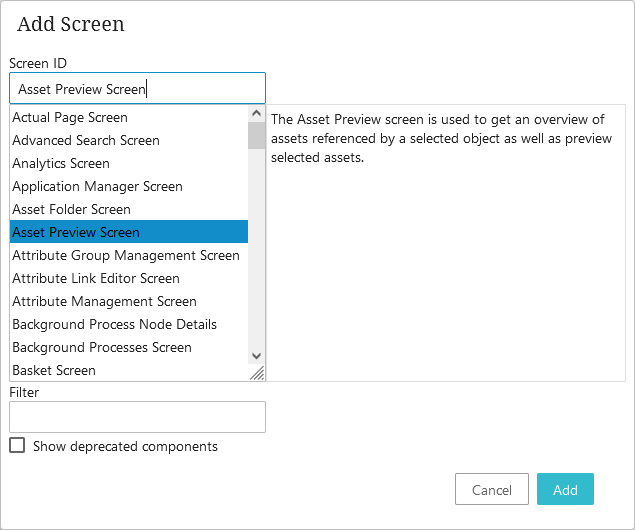Screen dimensions: 635x530
Task: Enable Show deprecated components checkbox
Action: click(x=17, y=446)
